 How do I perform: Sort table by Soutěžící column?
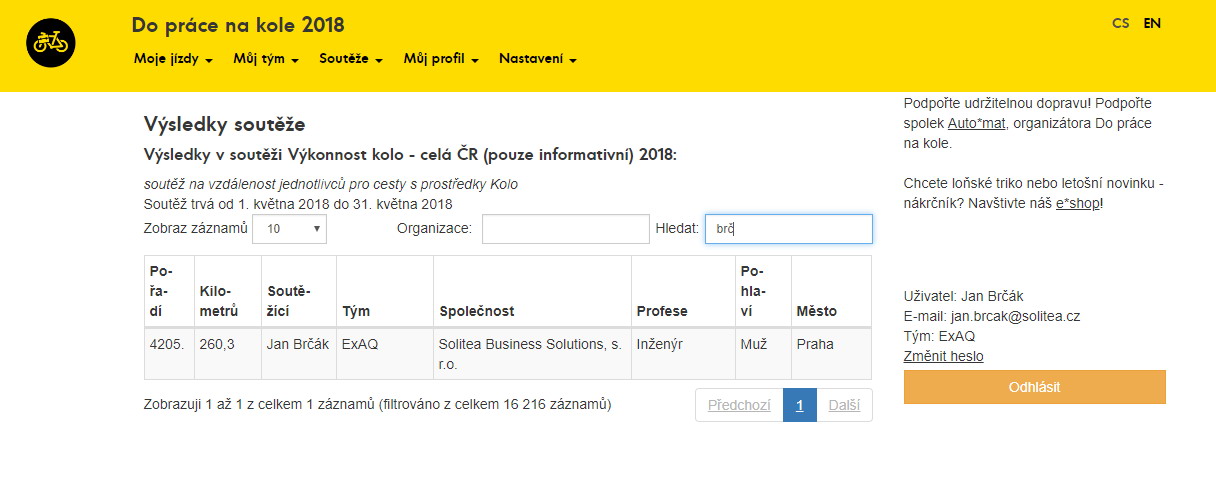click(299, 291)
